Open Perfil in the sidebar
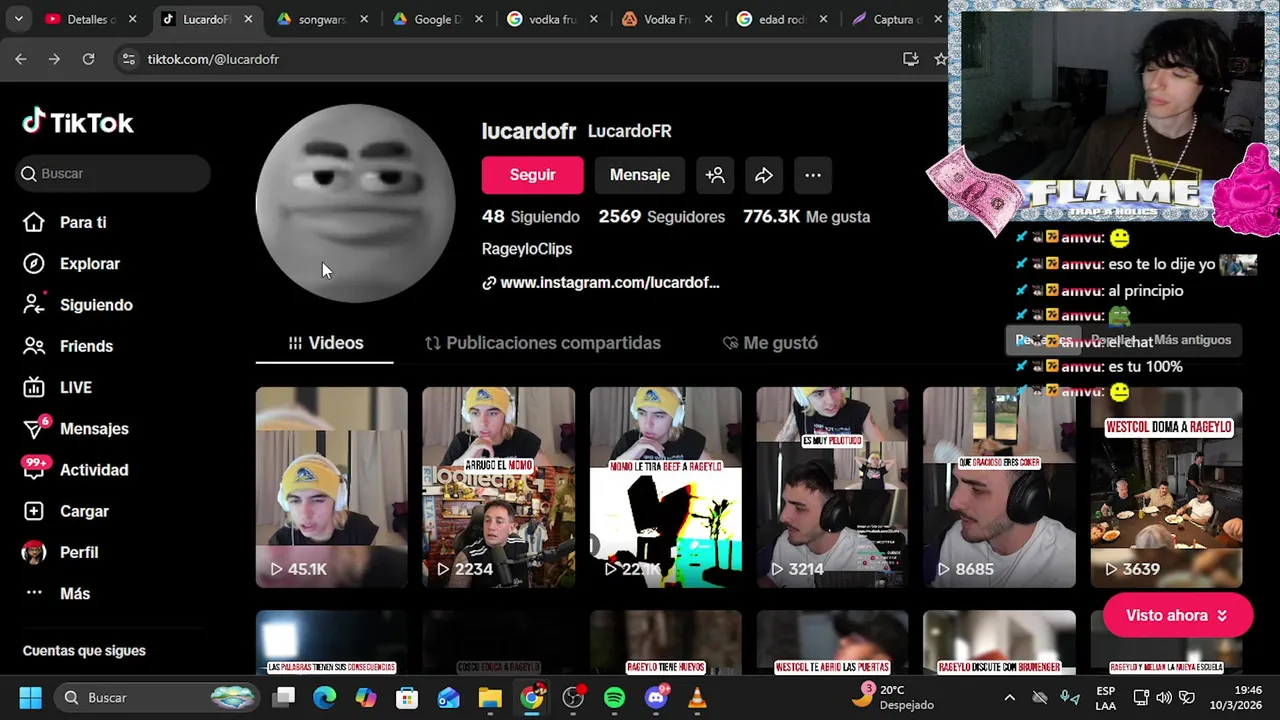 point(61,552)
